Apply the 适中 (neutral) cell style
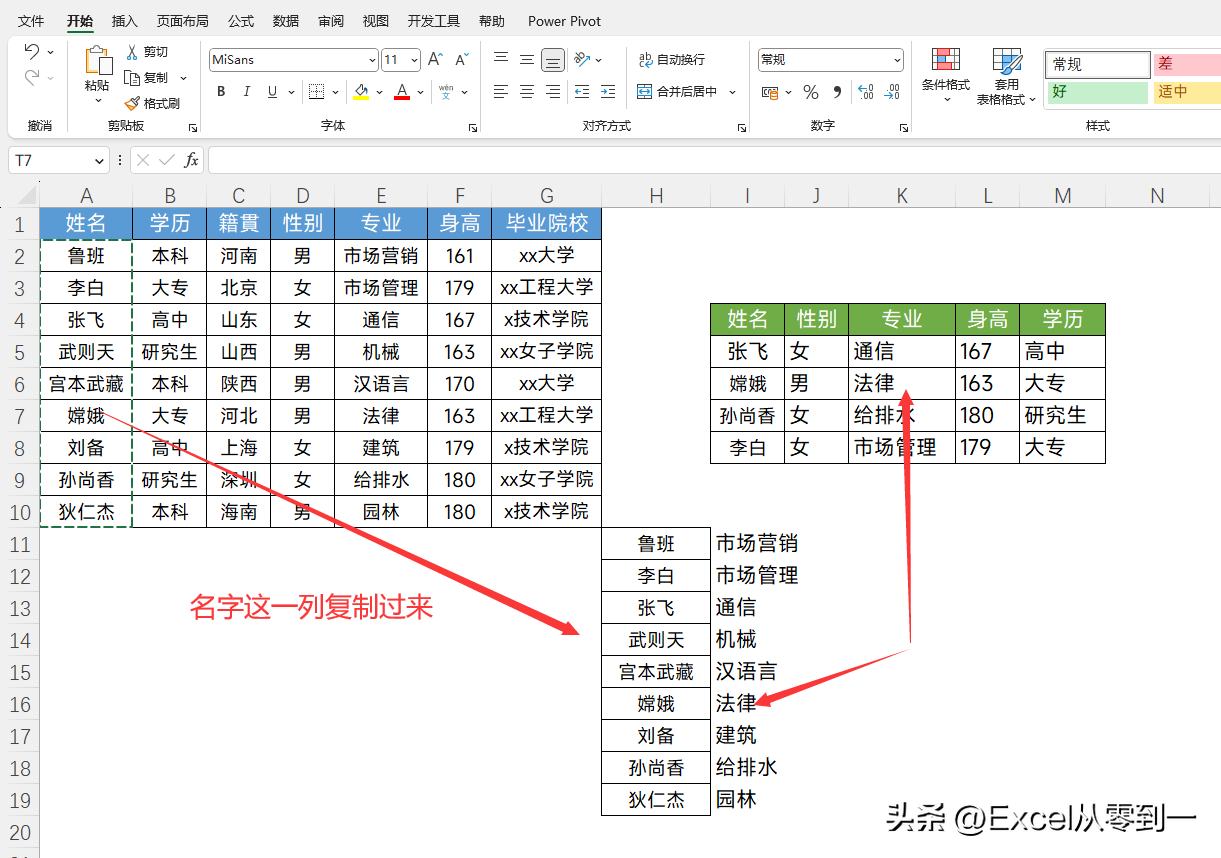 [x=1187, y=92]
